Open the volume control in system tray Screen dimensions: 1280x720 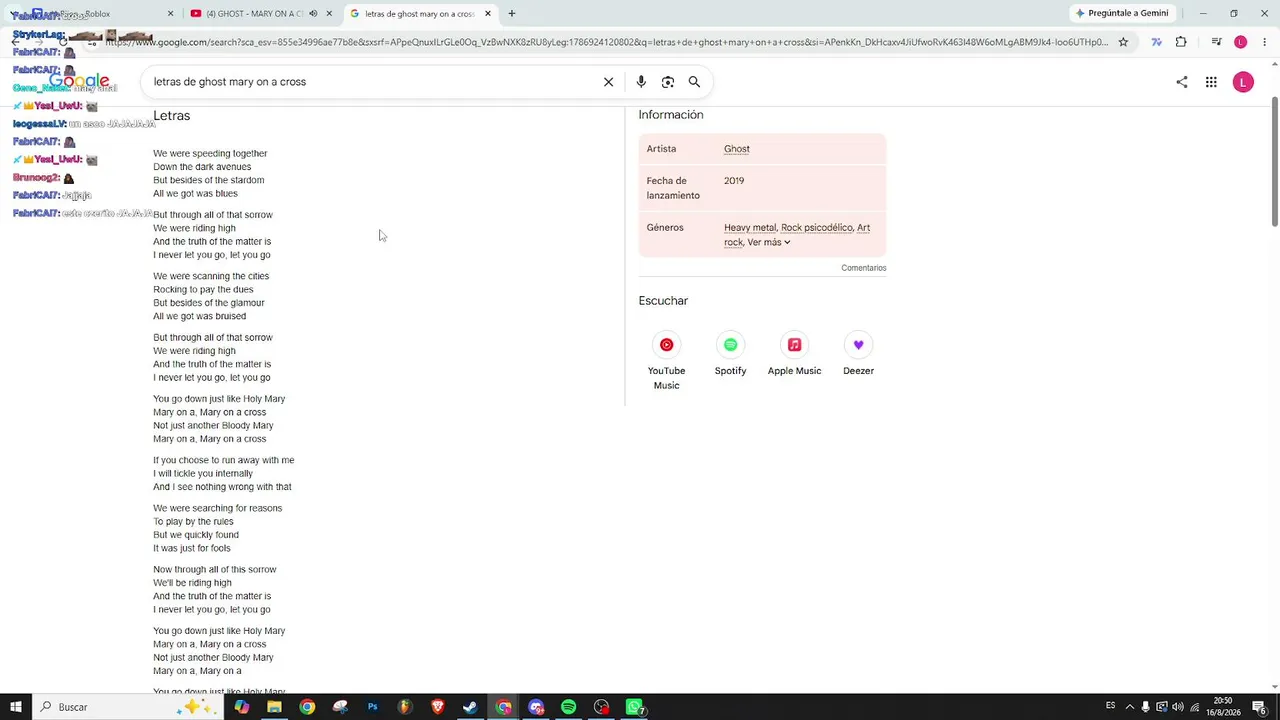(x=1178, y=707)
